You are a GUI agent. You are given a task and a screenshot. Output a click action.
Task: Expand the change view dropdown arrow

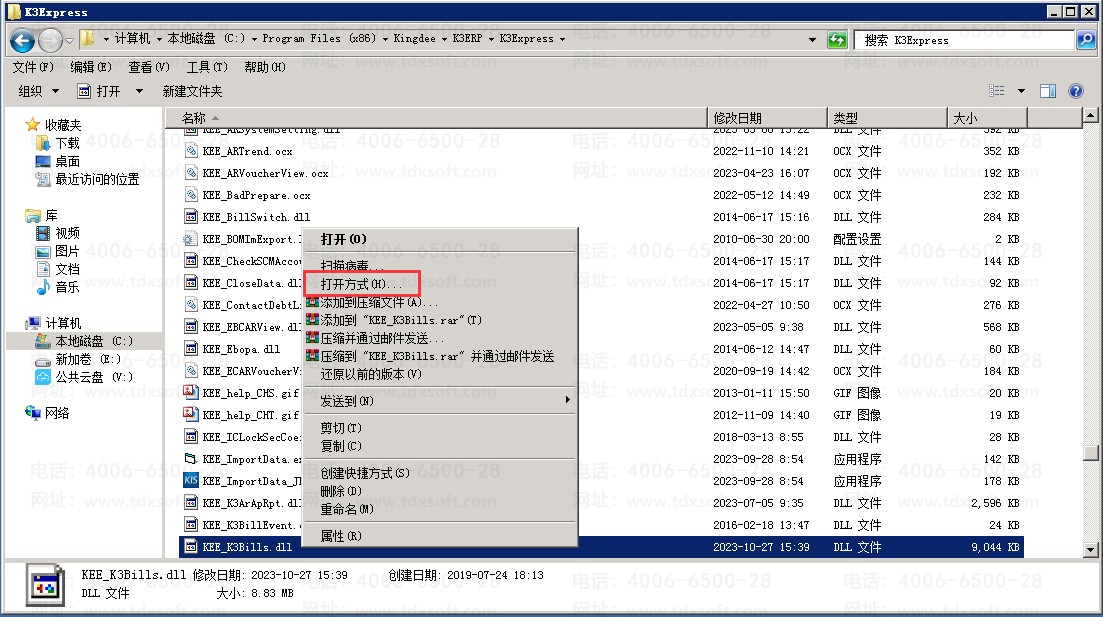[1021, 91]
